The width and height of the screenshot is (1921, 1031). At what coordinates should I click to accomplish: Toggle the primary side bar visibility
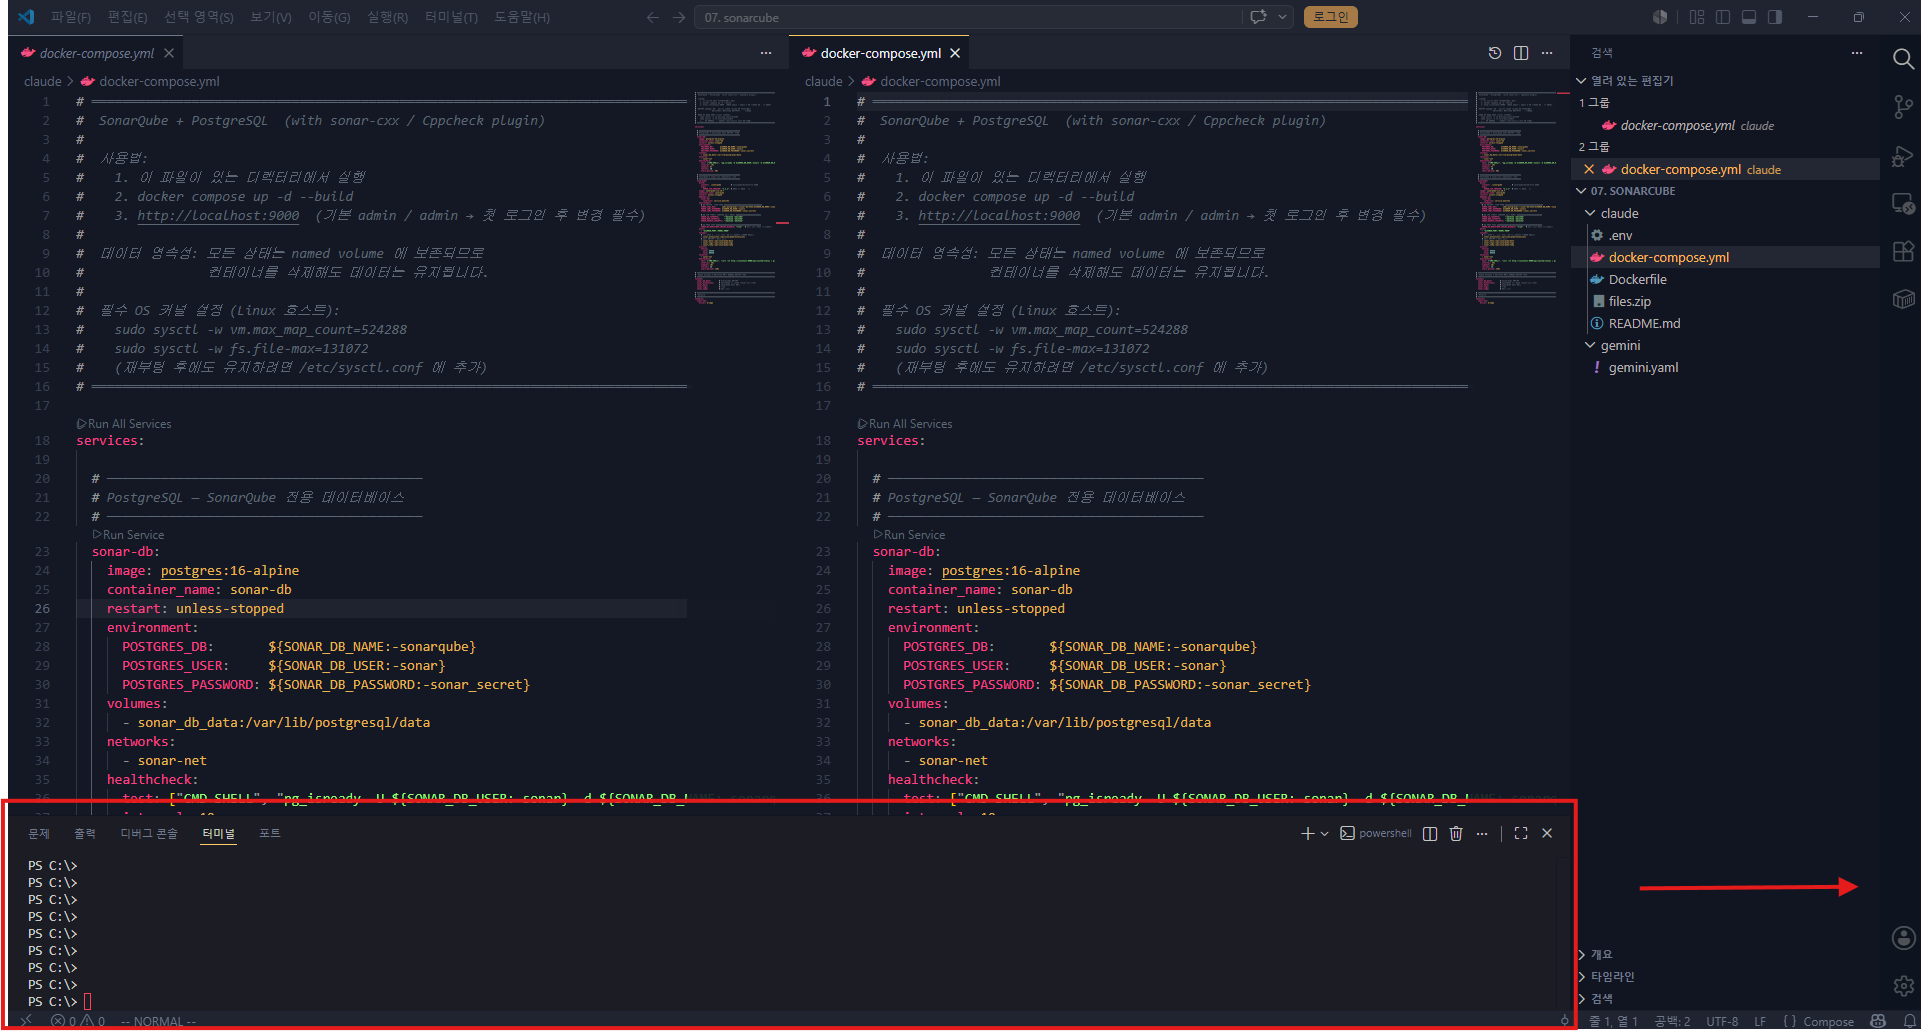click(x=1723, y=17)
